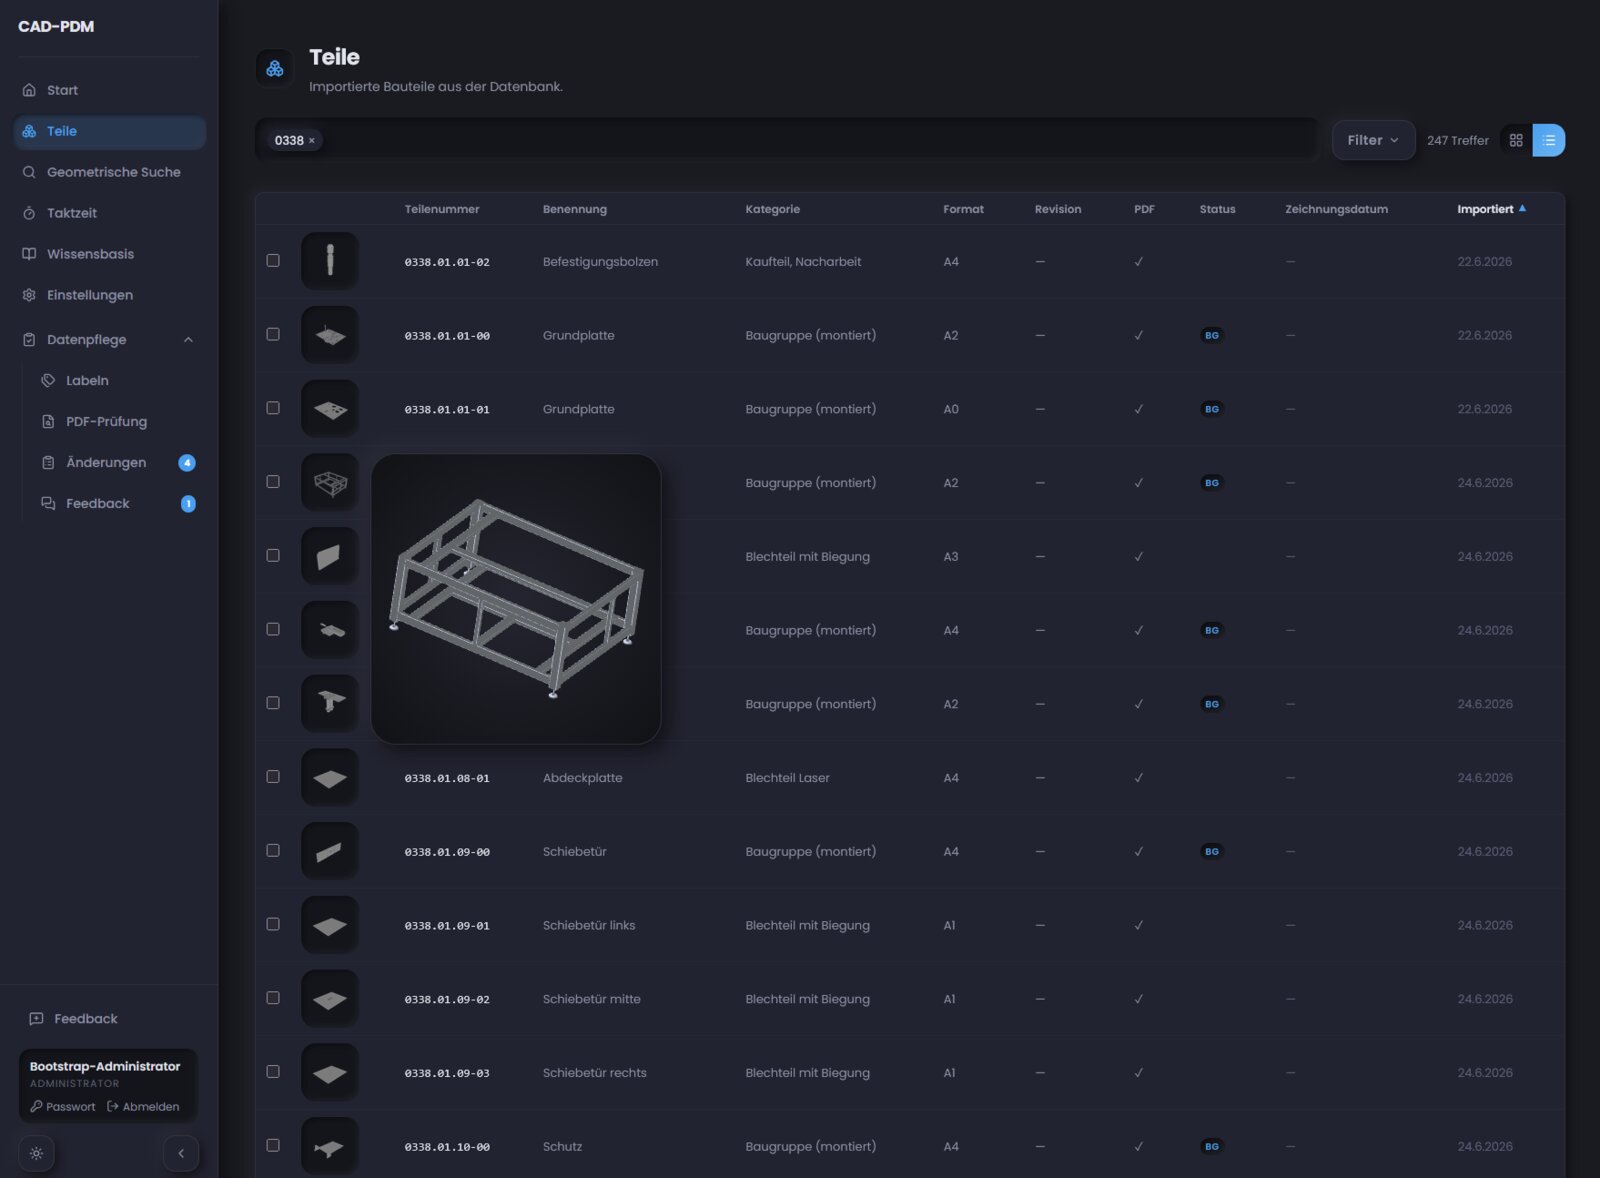Open the Grundplatte 0338.01.01-00 thumbnail
This screenshot has height=1178, width=1600.
pos(330,335)
